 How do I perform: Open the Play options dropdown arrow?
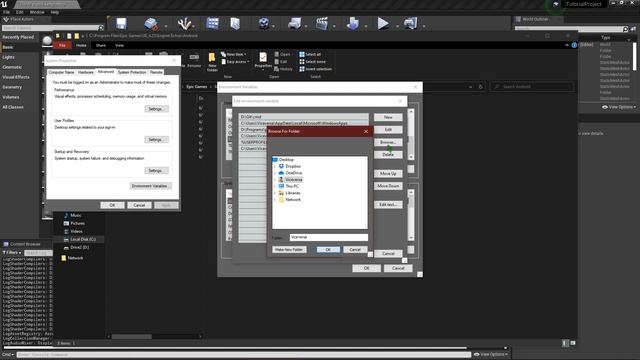(x=397, y=26)
